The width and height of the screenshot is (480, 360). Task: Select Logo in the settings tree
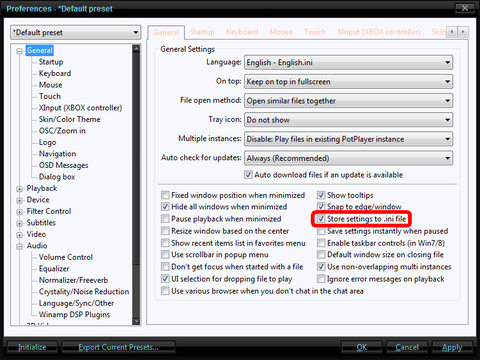point(47,142)
